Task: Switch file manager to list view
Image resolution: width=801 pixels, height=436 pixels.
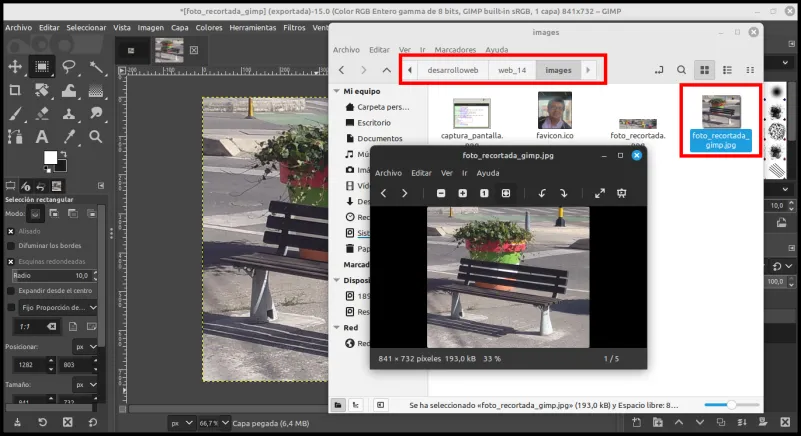Action: click(x=727, y=70)
